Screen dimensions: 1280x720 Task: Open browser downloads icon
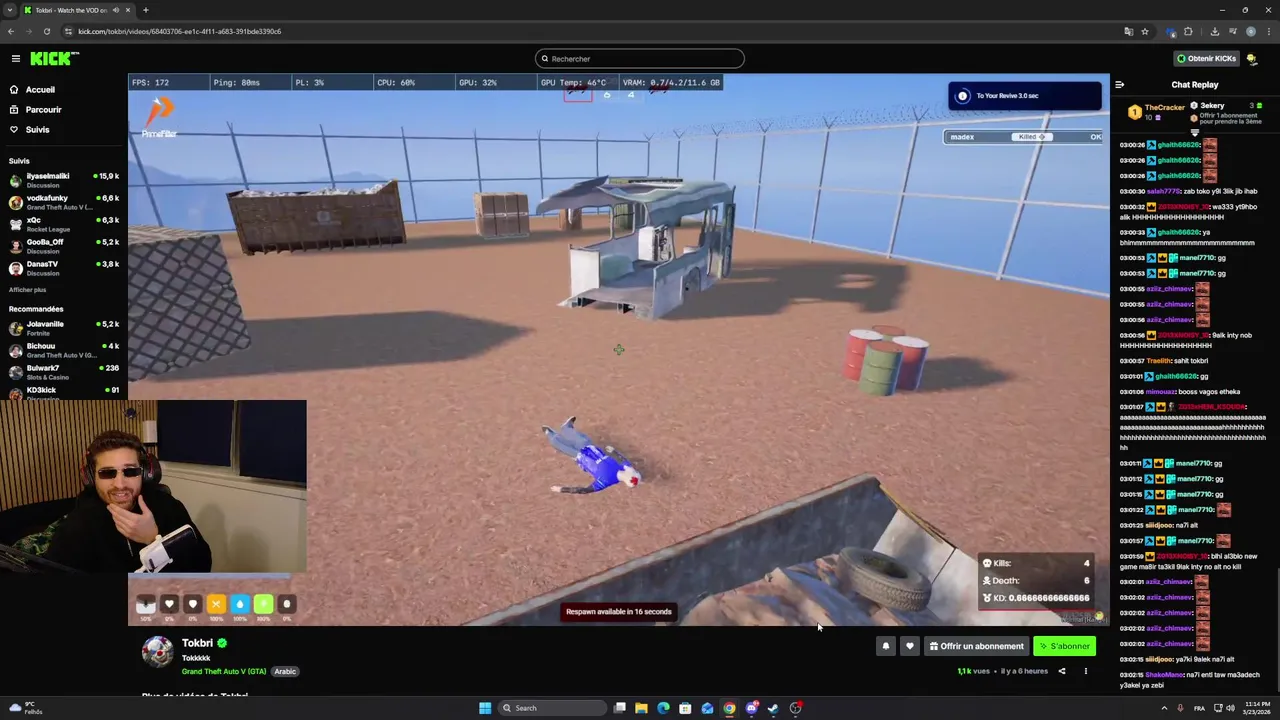pyautogui.click(x=1215, y=31)
